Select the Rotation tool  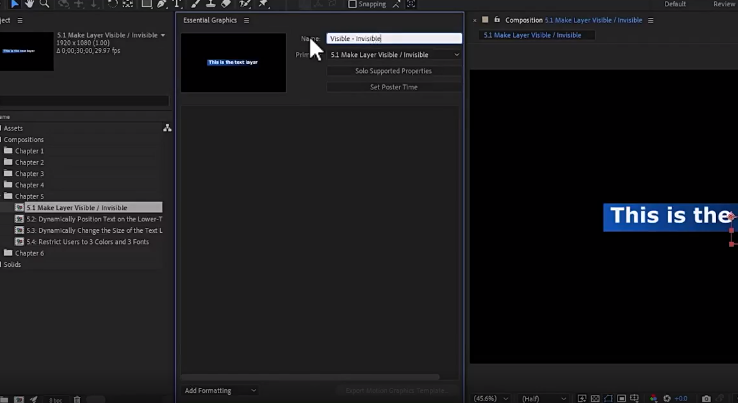tap(112, 4)
